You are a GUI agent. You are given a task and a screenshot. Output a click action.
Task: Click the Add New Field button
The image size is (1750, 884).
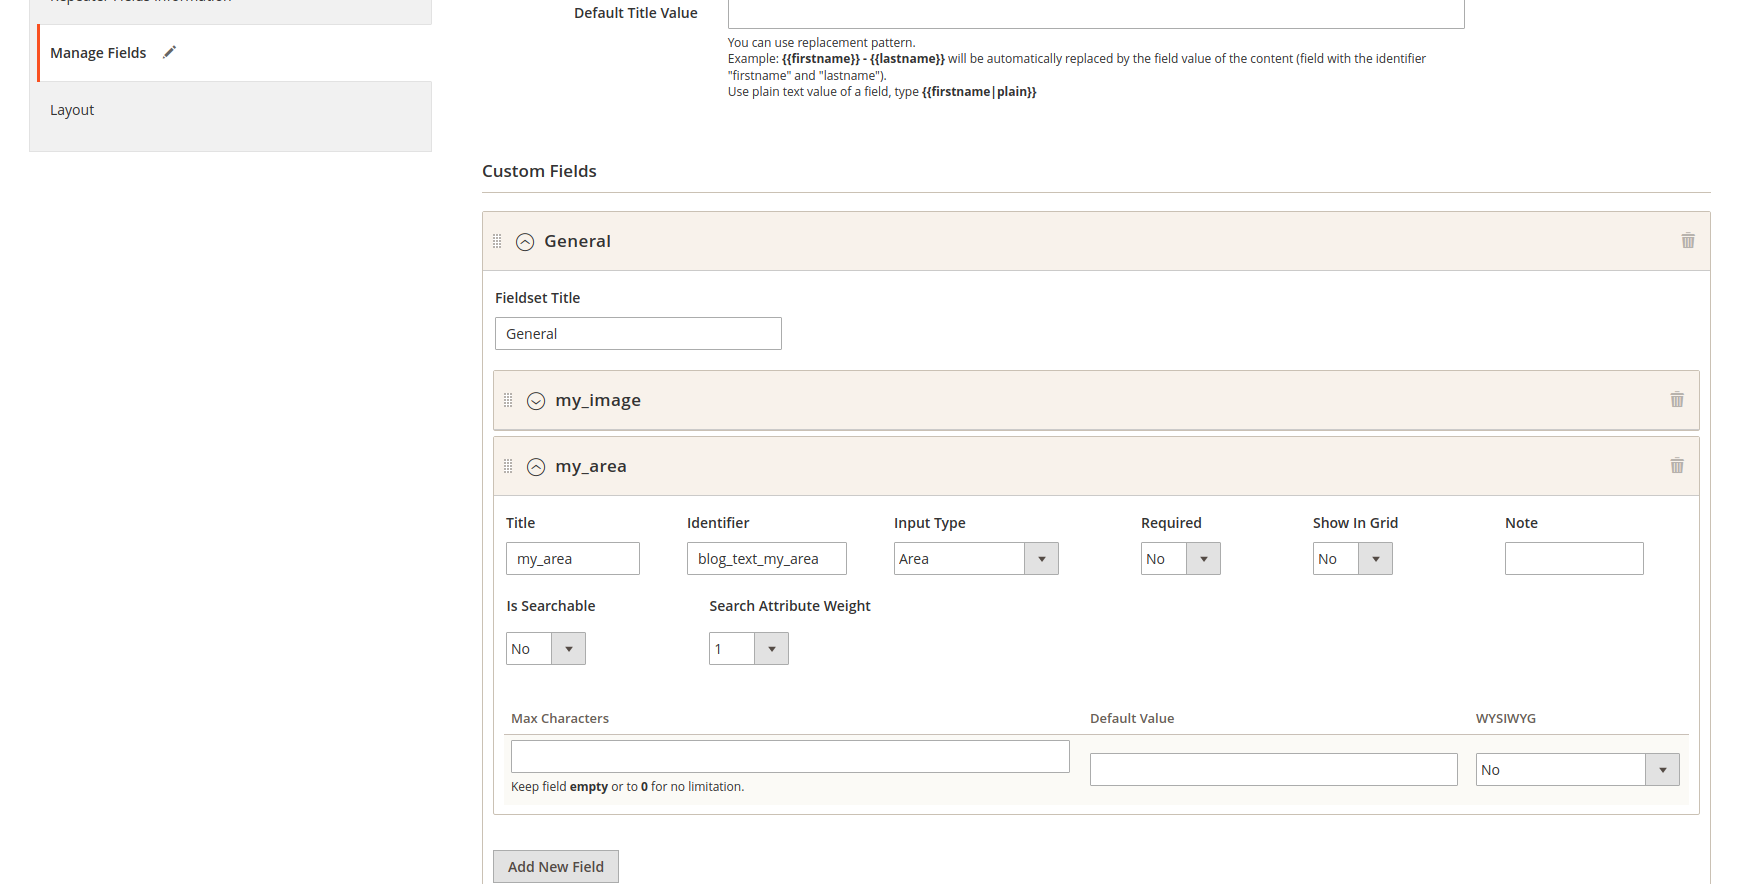556,867
